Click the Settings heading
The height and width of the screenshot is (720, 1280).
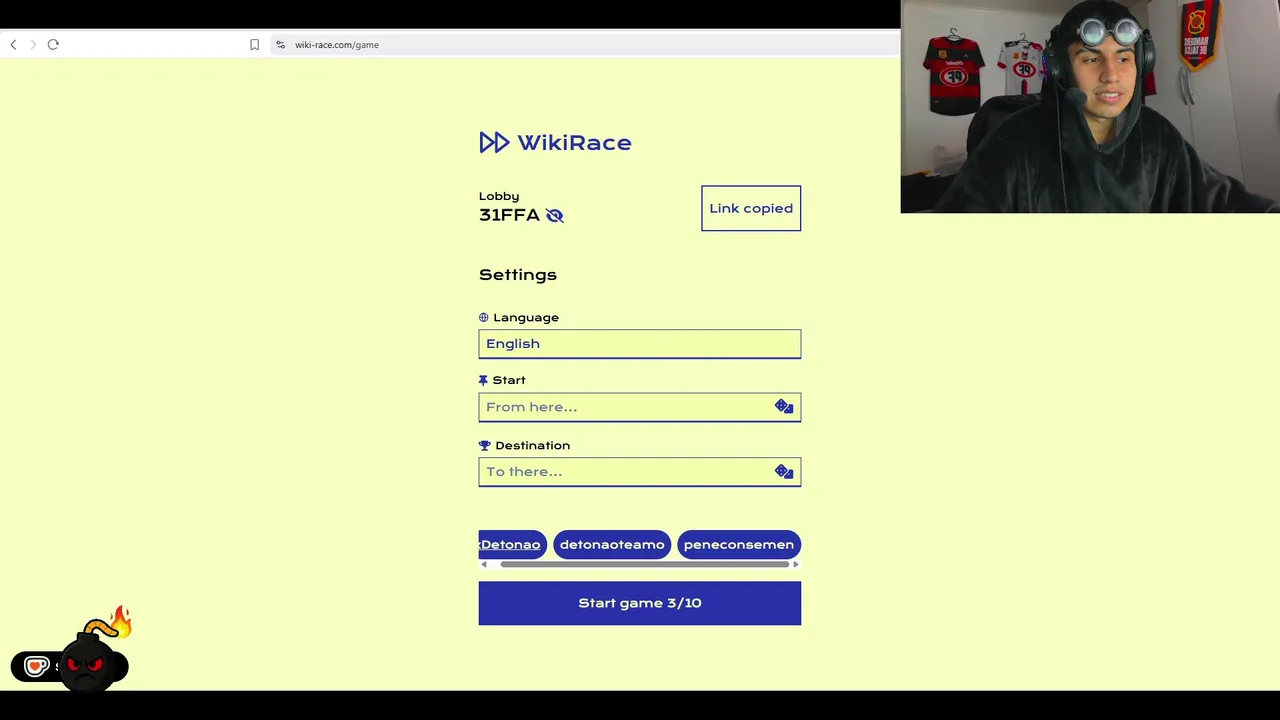518,275
